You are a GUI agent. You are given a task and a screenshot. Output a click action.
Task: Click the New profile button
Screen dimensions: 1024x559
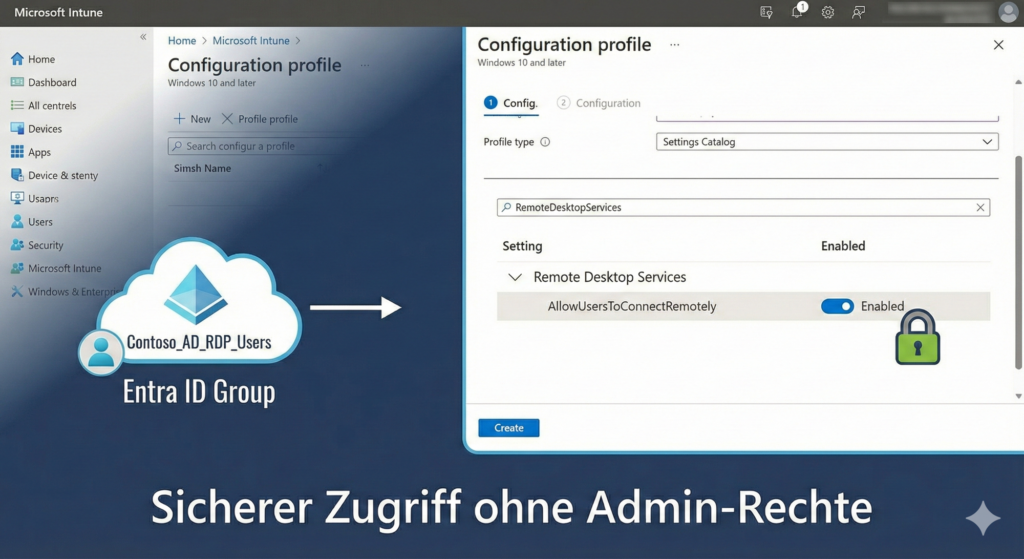point(192,119)
